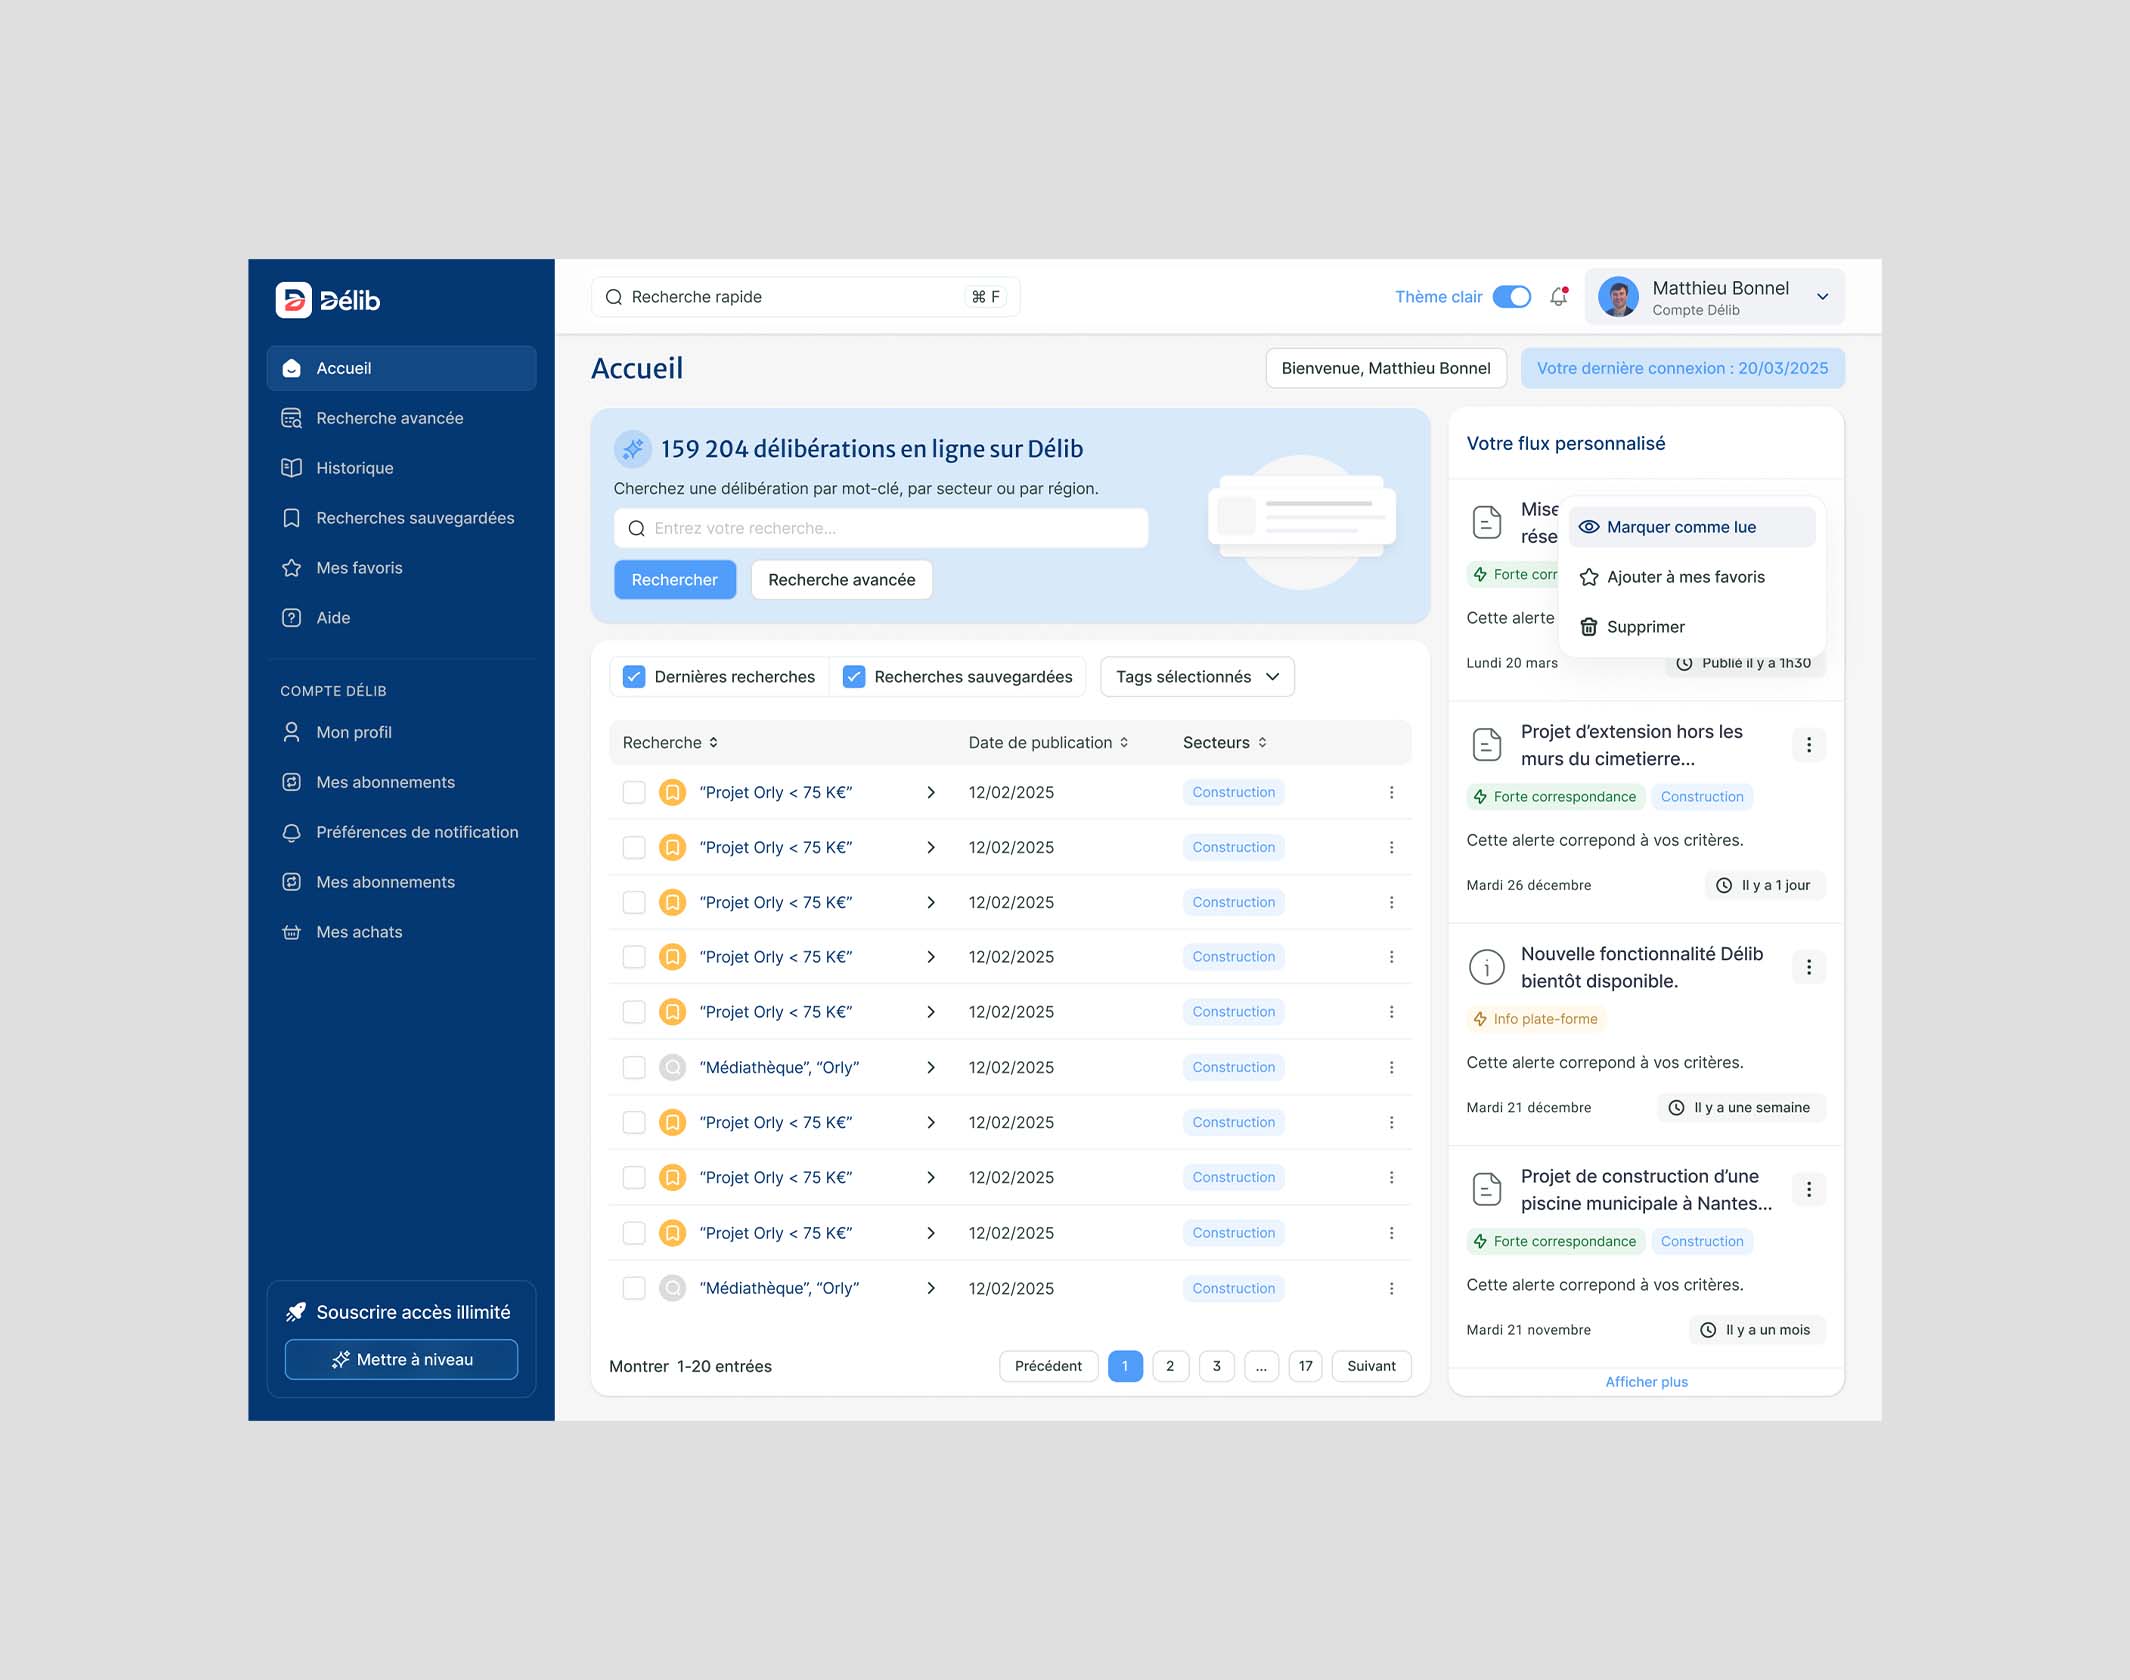Uncheck Dernières recherches checkbox
Screen dimensions: 2130x1680
tap(634, 677)
